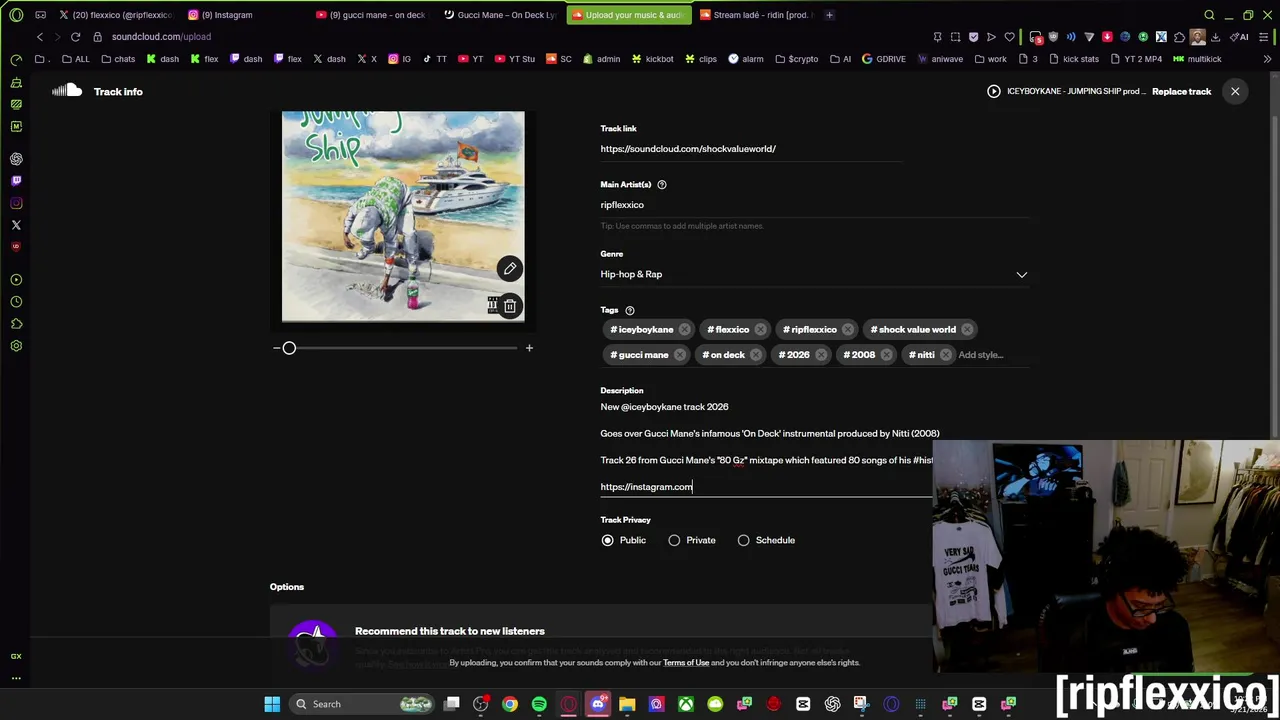Click the SoundCloud logo in the header
Viewport: 1280px width, 720px height.
coord(67,91)
